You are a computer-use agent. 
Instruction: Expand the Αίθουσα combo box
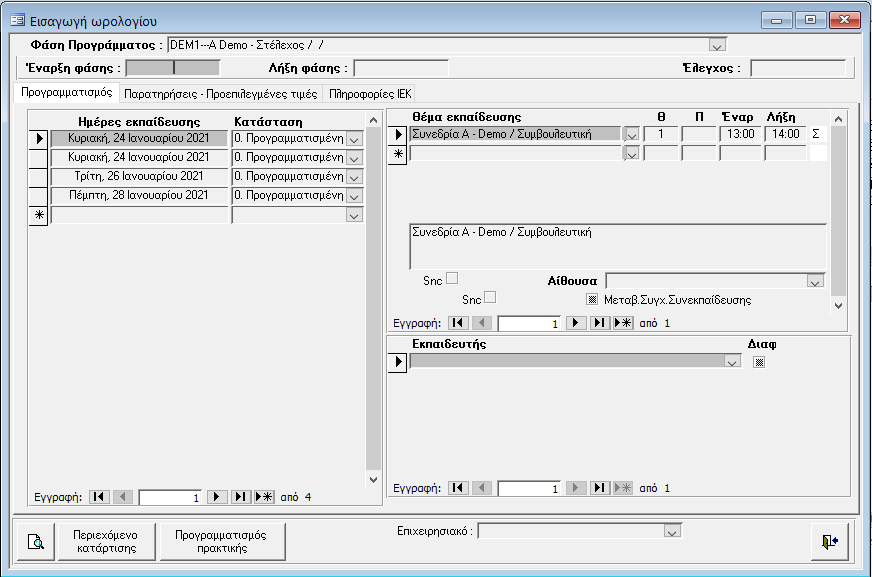[815, 282]
